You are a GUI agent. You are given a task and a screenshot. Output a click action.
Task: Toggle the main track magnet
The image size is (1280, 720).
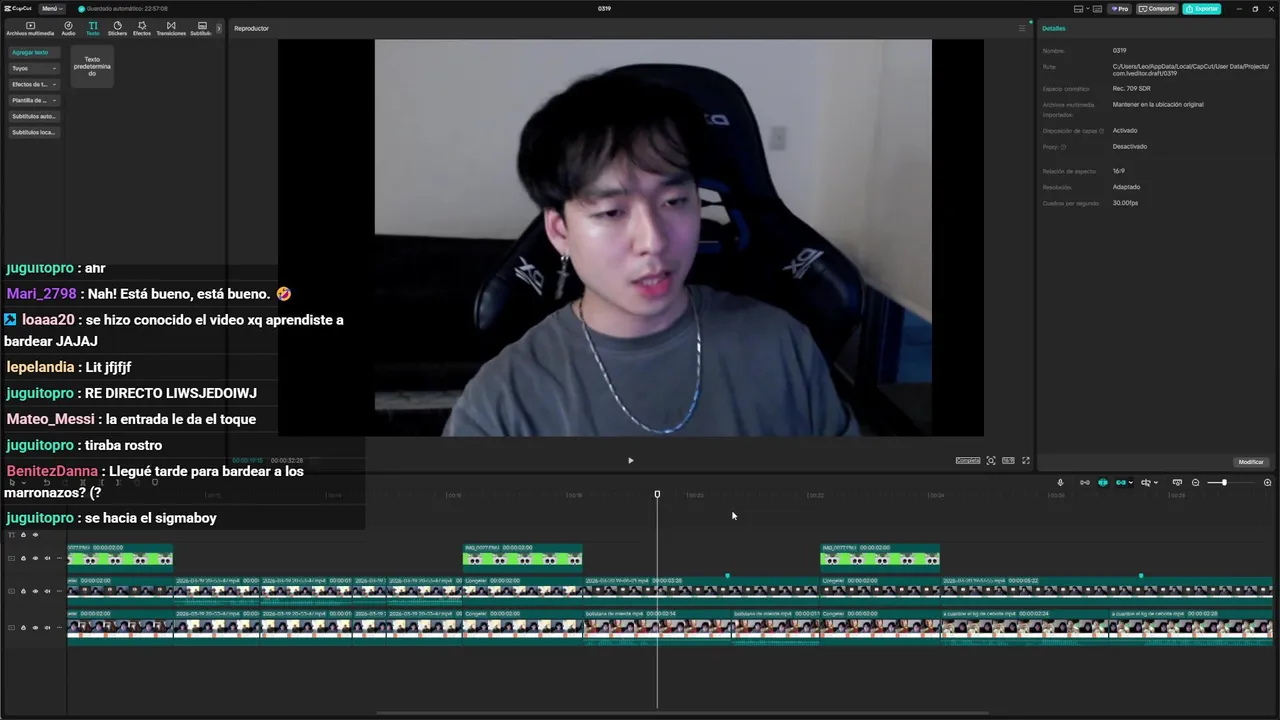pyautogui.click(x=1085, y=482)
